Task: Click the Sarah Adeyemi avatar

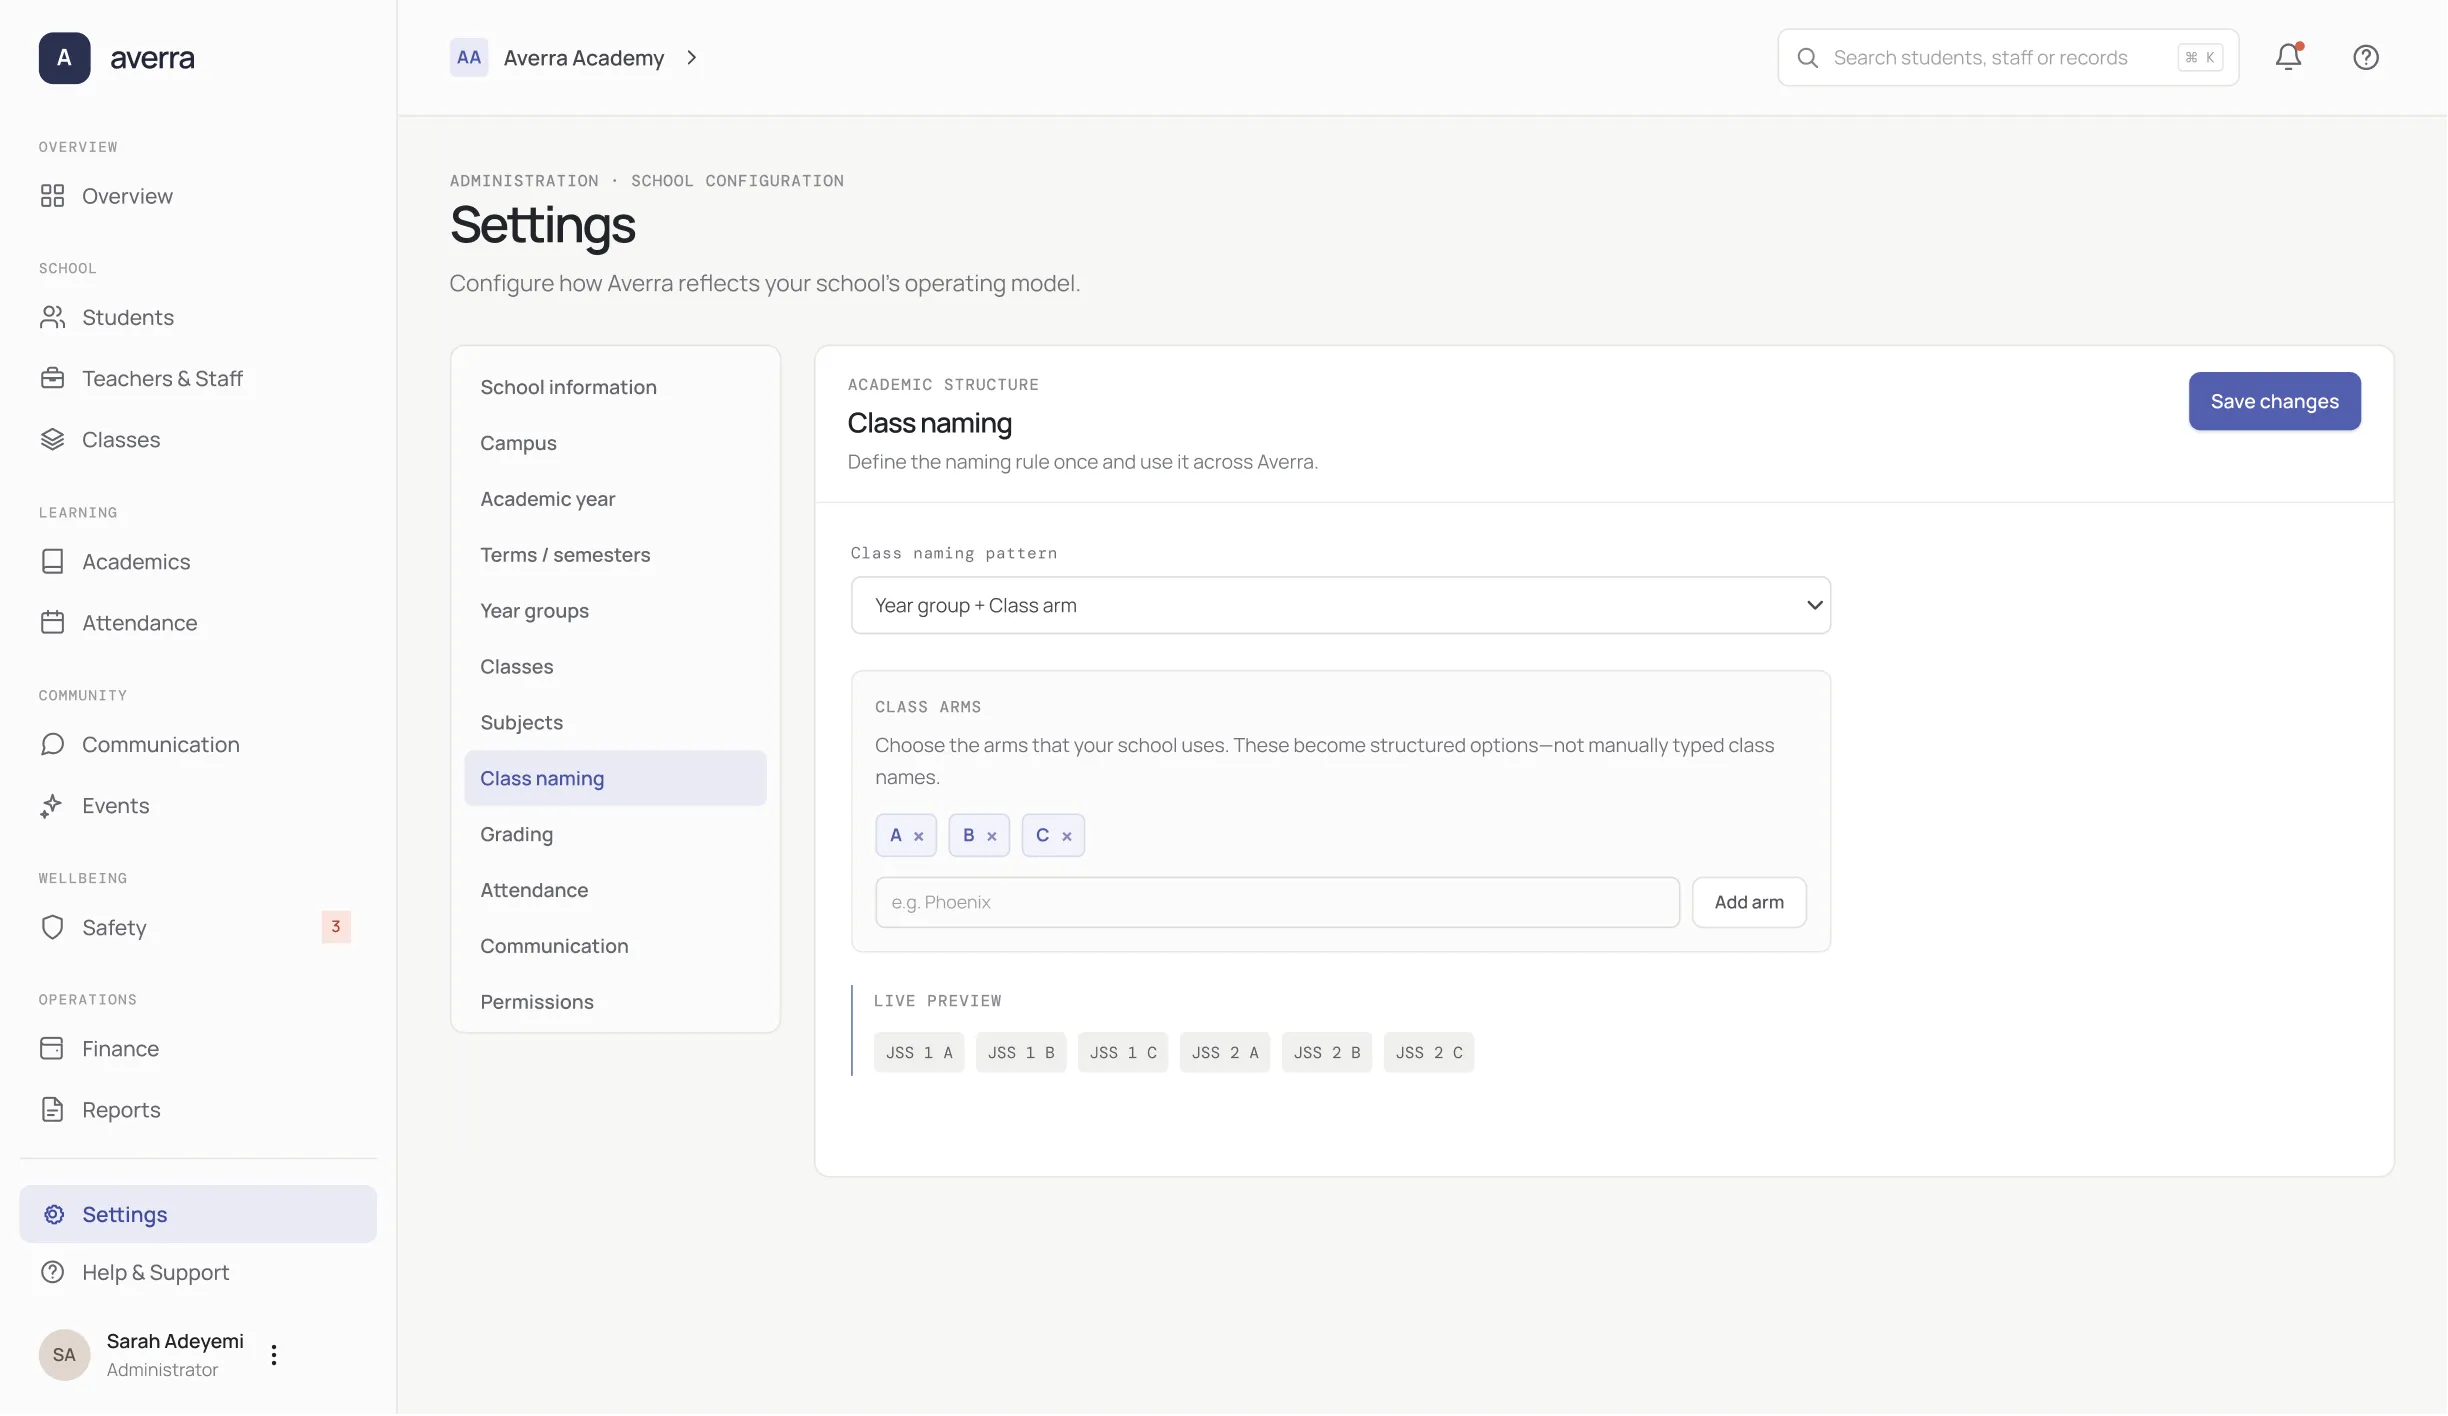Action: 64,1354
